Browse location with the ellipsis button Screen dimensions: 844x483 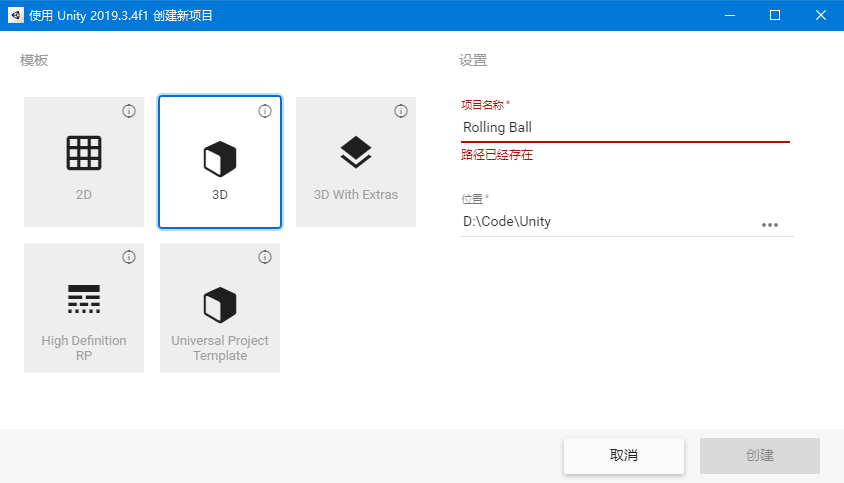pyautogui.click(x=770, y=225)
